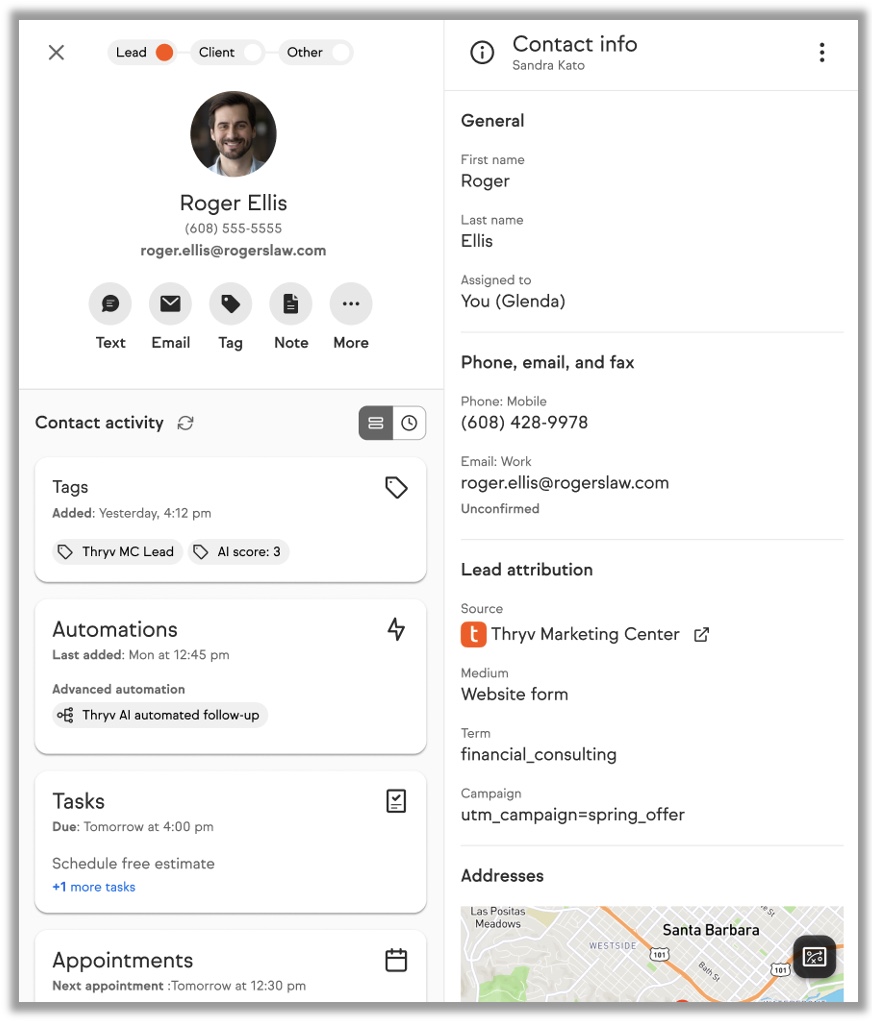This screenshot has height=1022, width=872.
Task: Click the Email envelope icon
Action: point(170,304)
